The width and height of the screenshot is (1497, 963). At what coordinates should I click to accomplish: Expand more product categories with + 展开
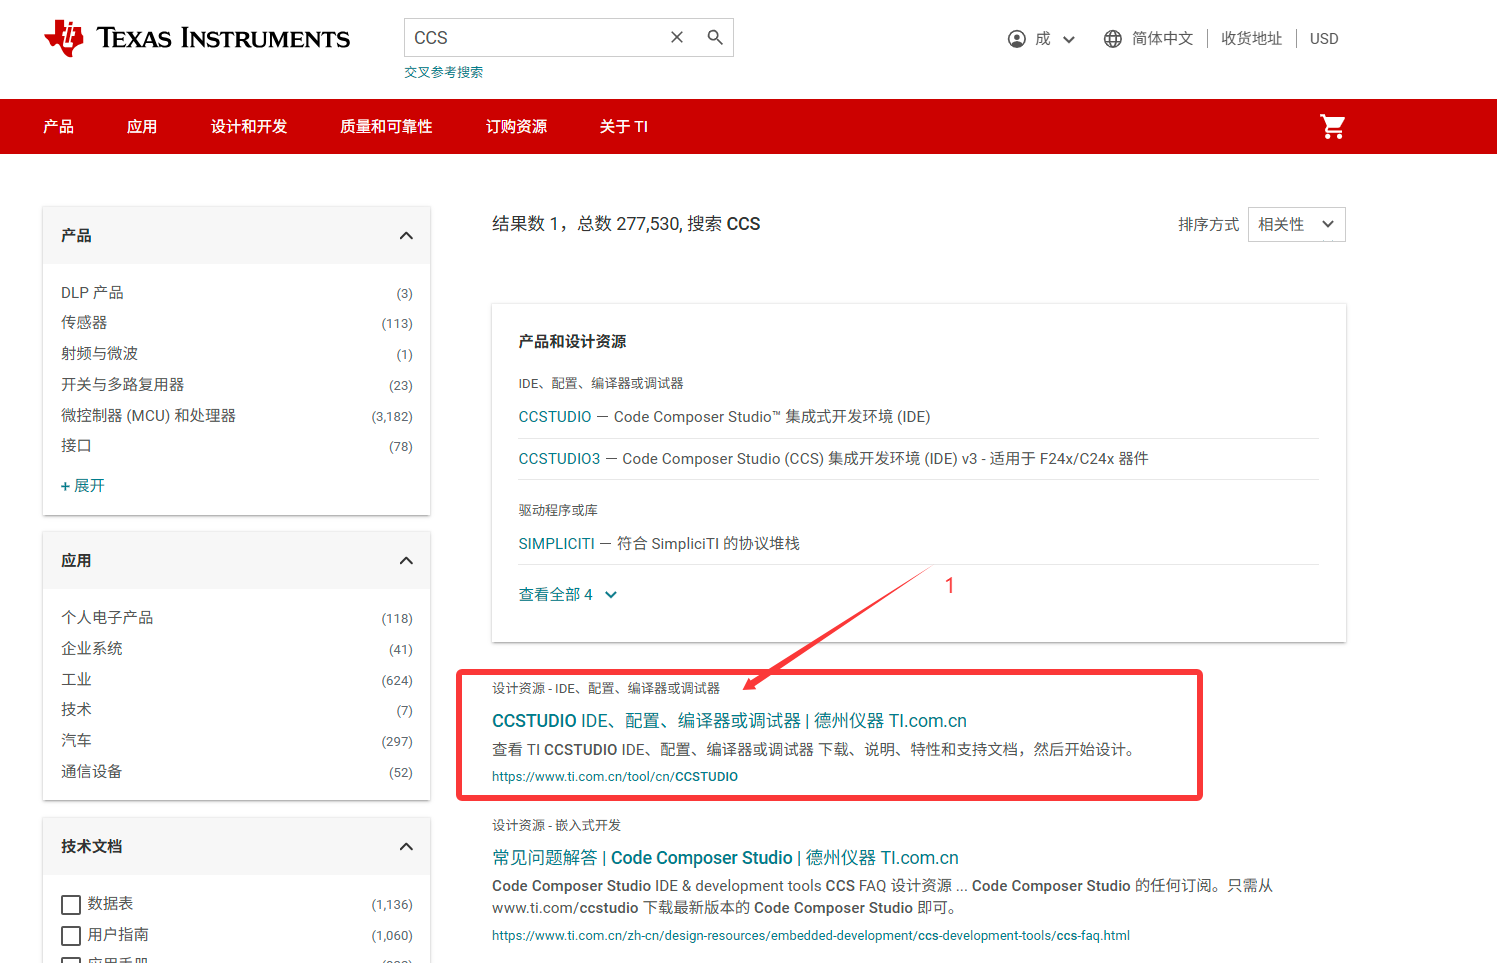pos(83,486)
